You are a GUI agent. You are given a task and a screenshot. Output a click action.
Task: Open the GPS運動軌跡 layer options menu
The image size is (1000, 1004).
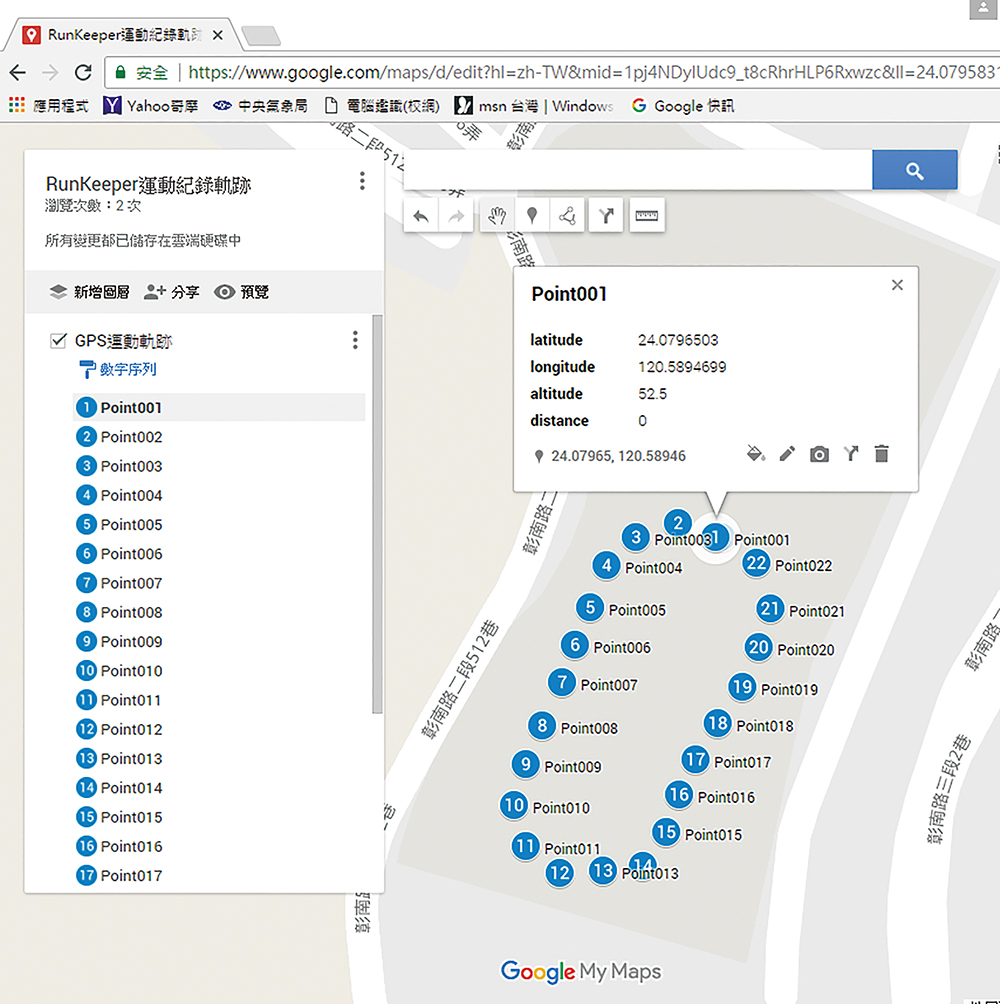pyautogui.click(x=355, y=340)
